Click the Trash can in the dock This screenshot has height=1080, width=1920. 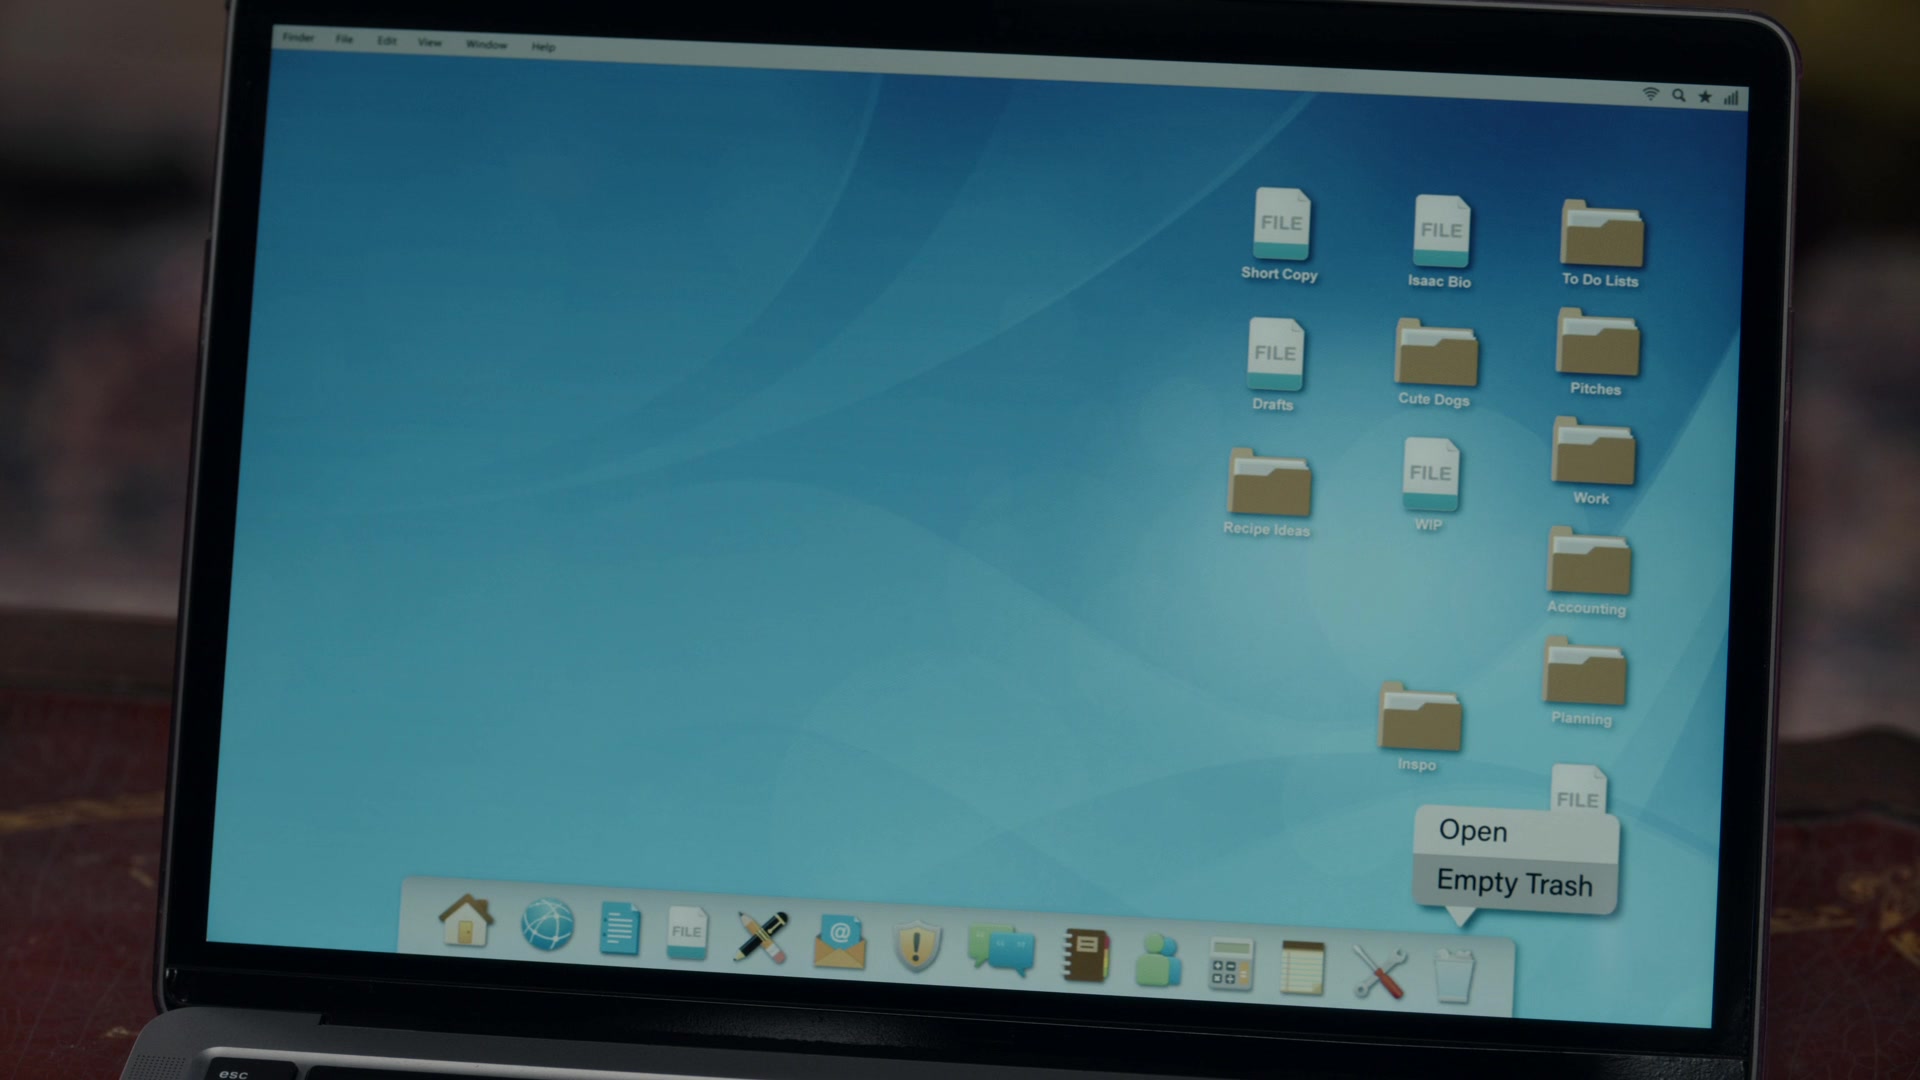tap(1454, 976)
